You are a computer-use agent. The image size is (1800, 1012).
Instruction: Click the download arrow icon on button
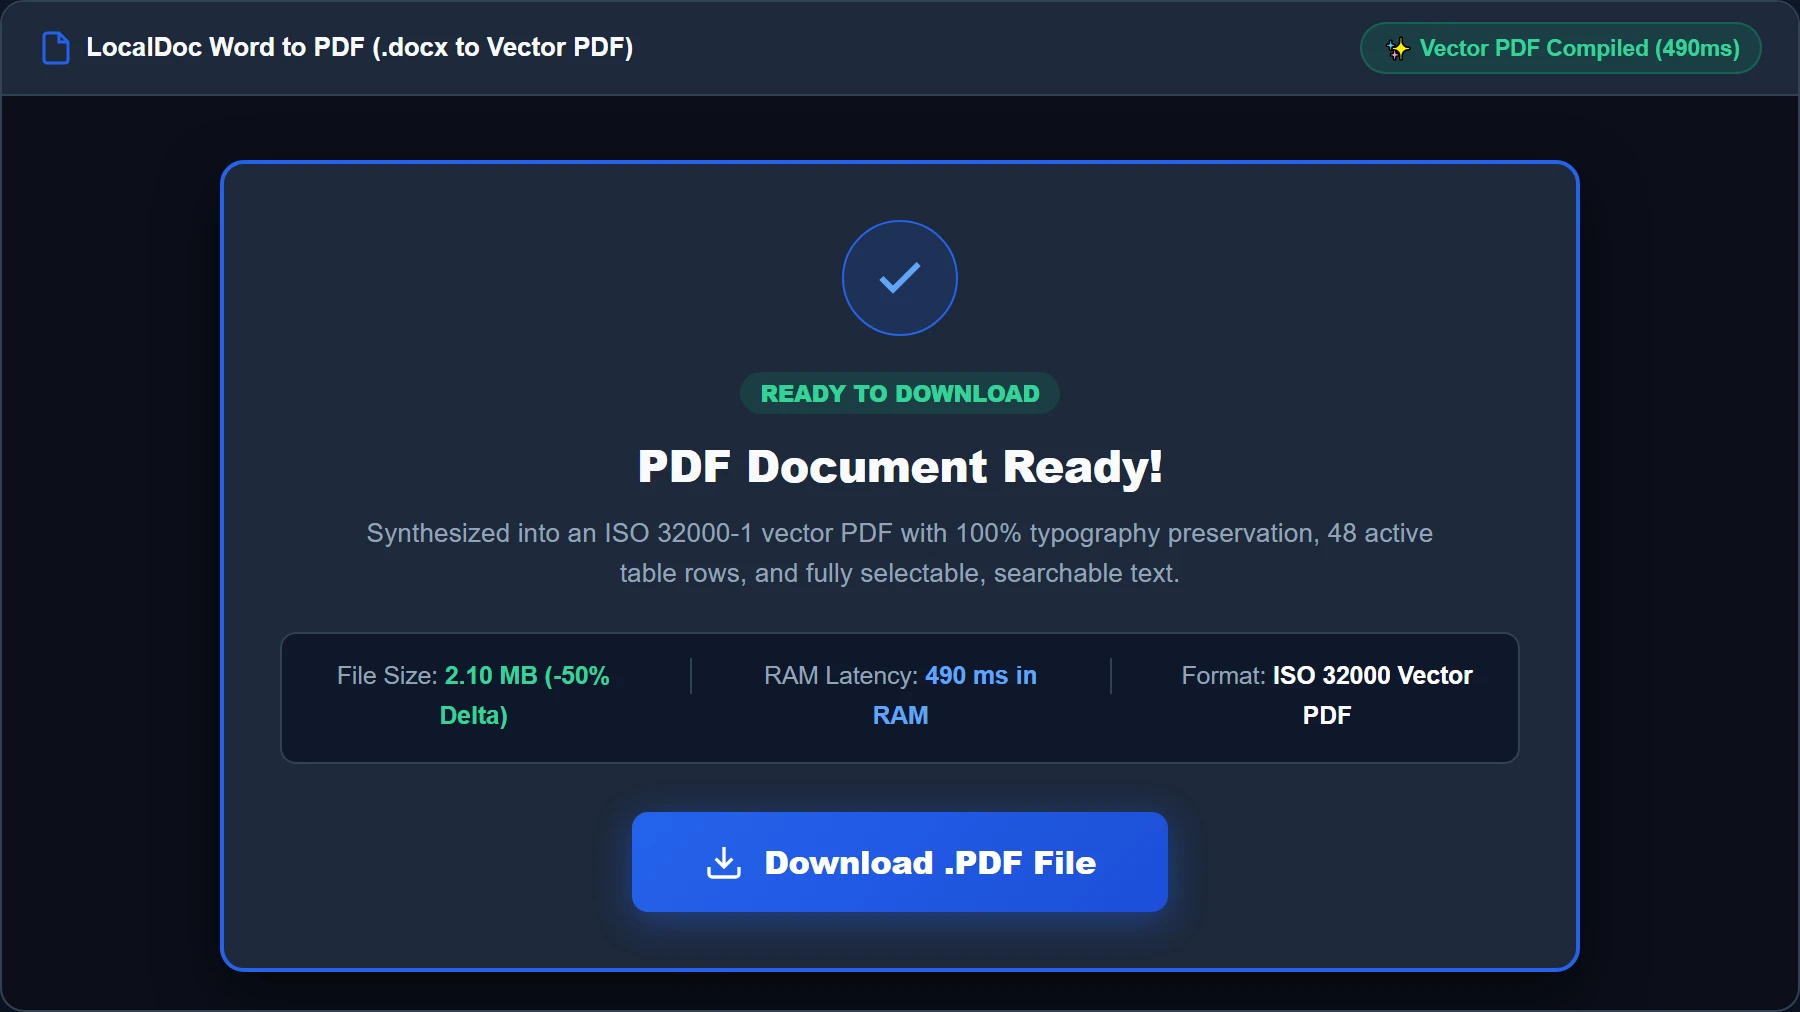(x=724, y=862)
